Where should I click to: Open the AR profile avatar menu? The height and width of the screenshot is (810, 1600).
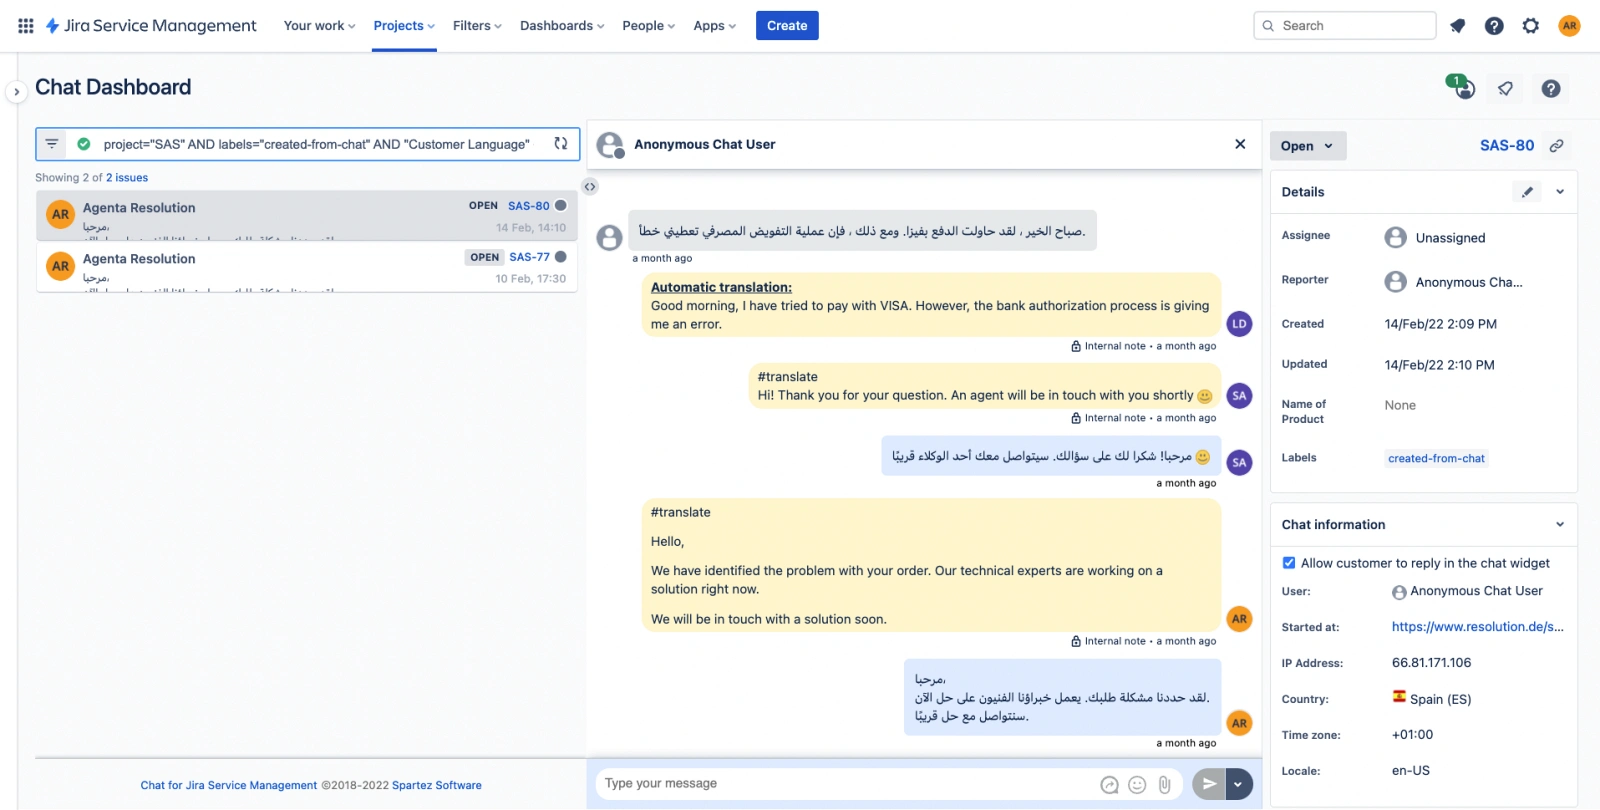(x=1570, y=26)
